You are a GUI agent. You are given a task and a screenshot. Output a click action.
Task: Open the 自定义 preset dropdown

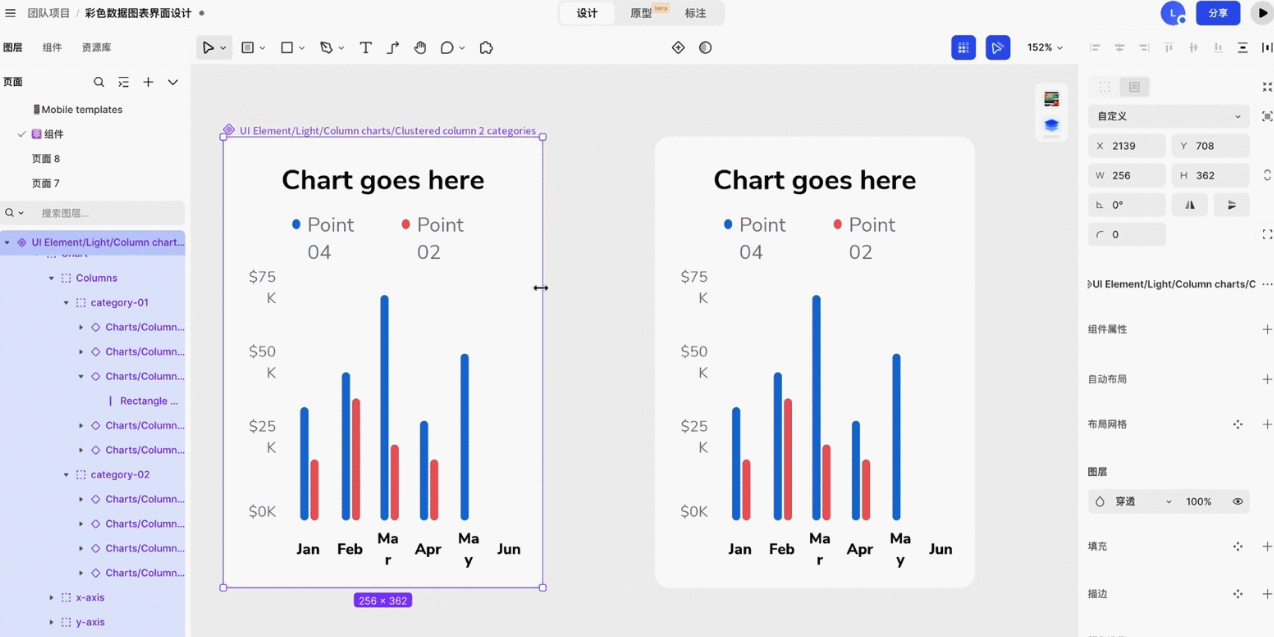click(1168, 116)
